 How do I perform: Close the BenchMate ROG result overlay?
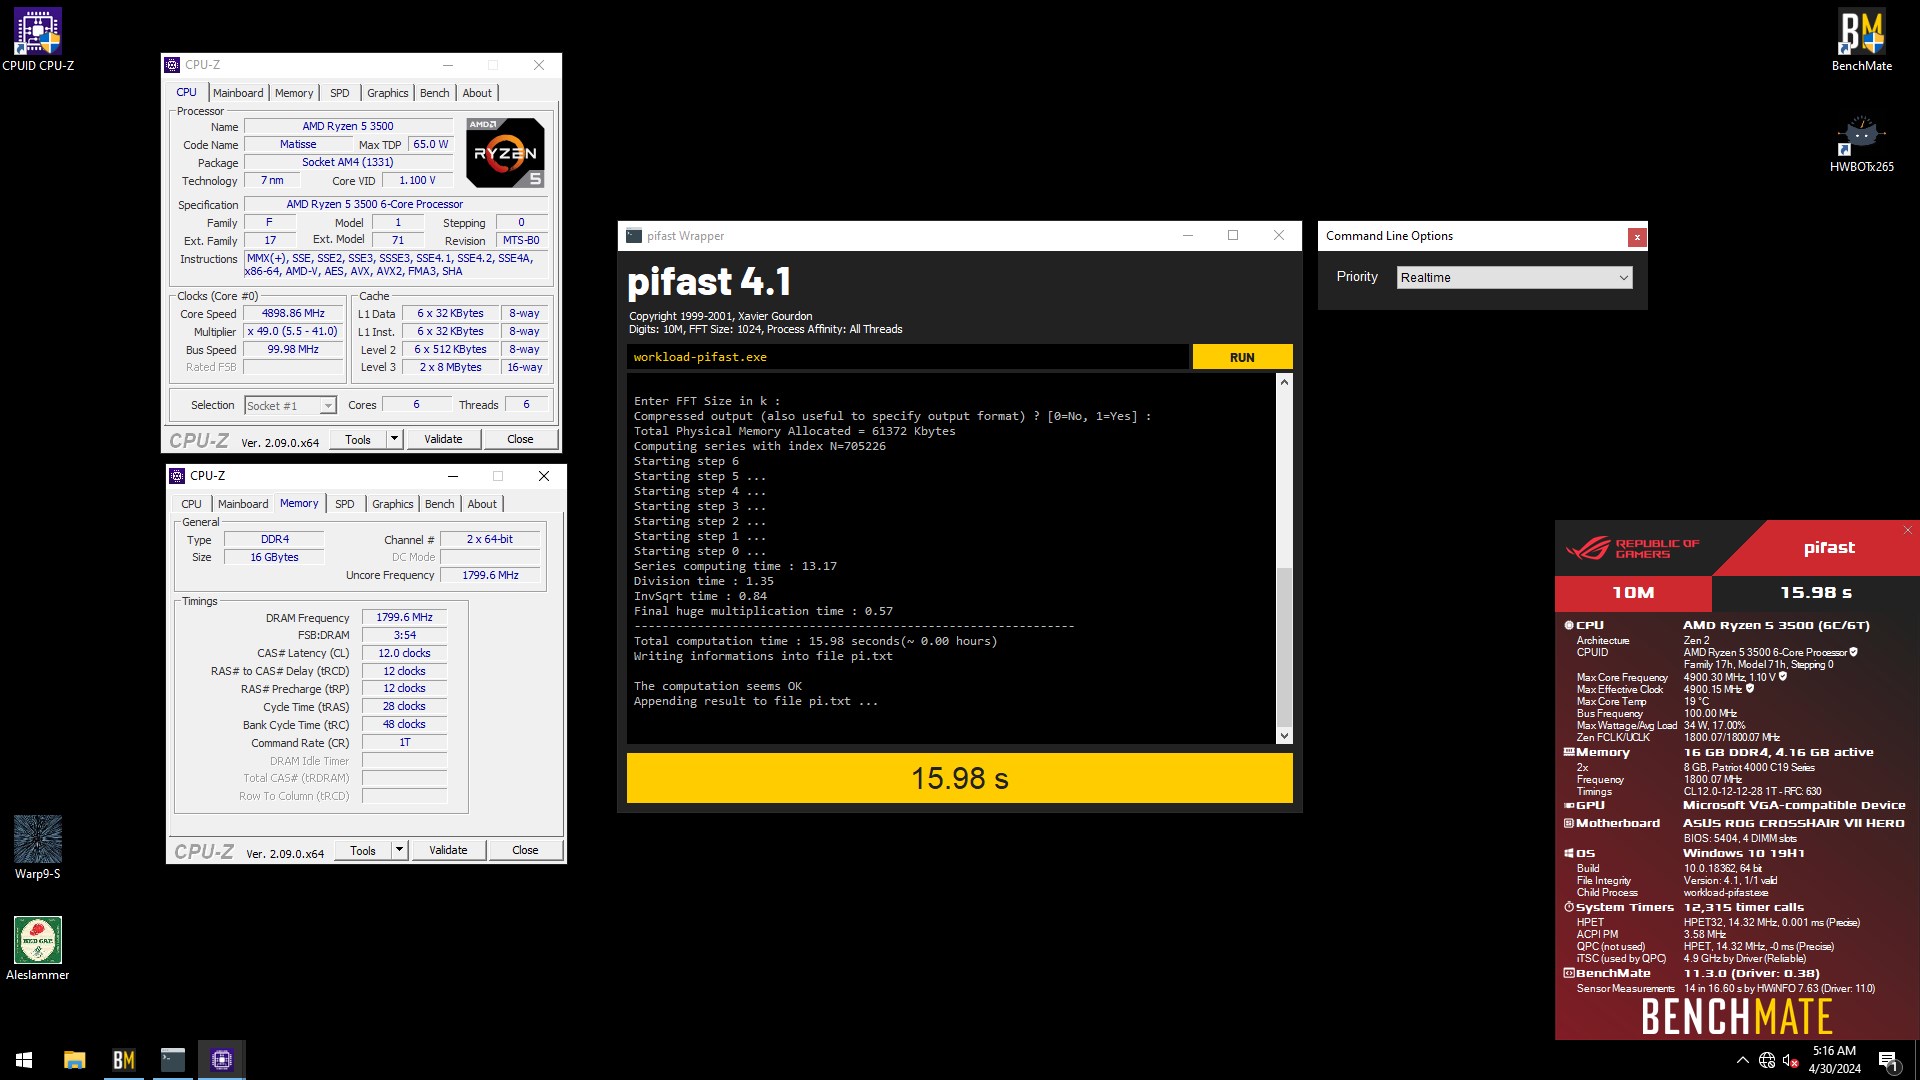coord(1907,530)
